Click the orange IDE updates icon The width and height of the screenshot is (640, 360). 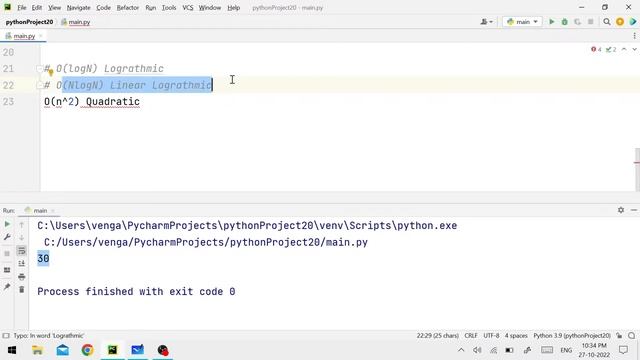point(620,22)
